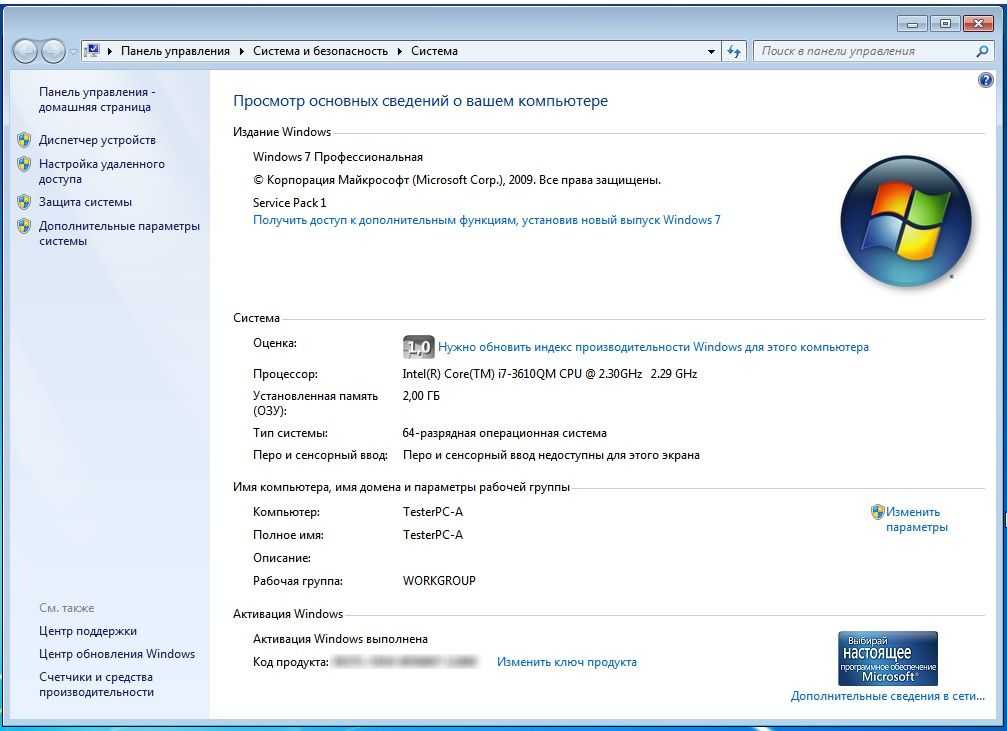Click the Service Pack 1 text

click(290, 202)
